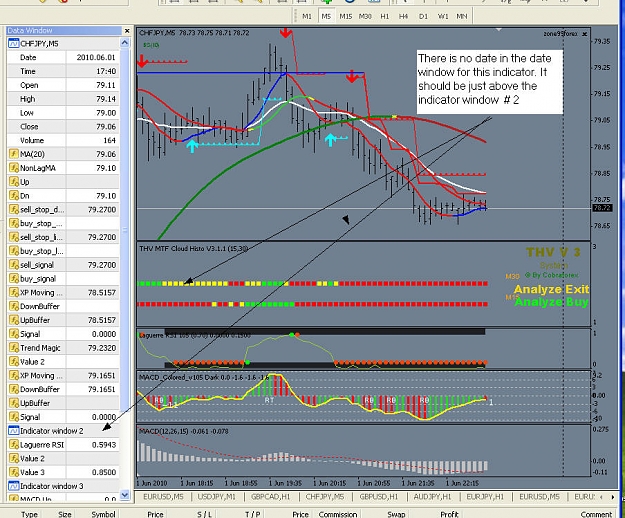Switch chart to H4 timeframe

click(x=403, y=16)
